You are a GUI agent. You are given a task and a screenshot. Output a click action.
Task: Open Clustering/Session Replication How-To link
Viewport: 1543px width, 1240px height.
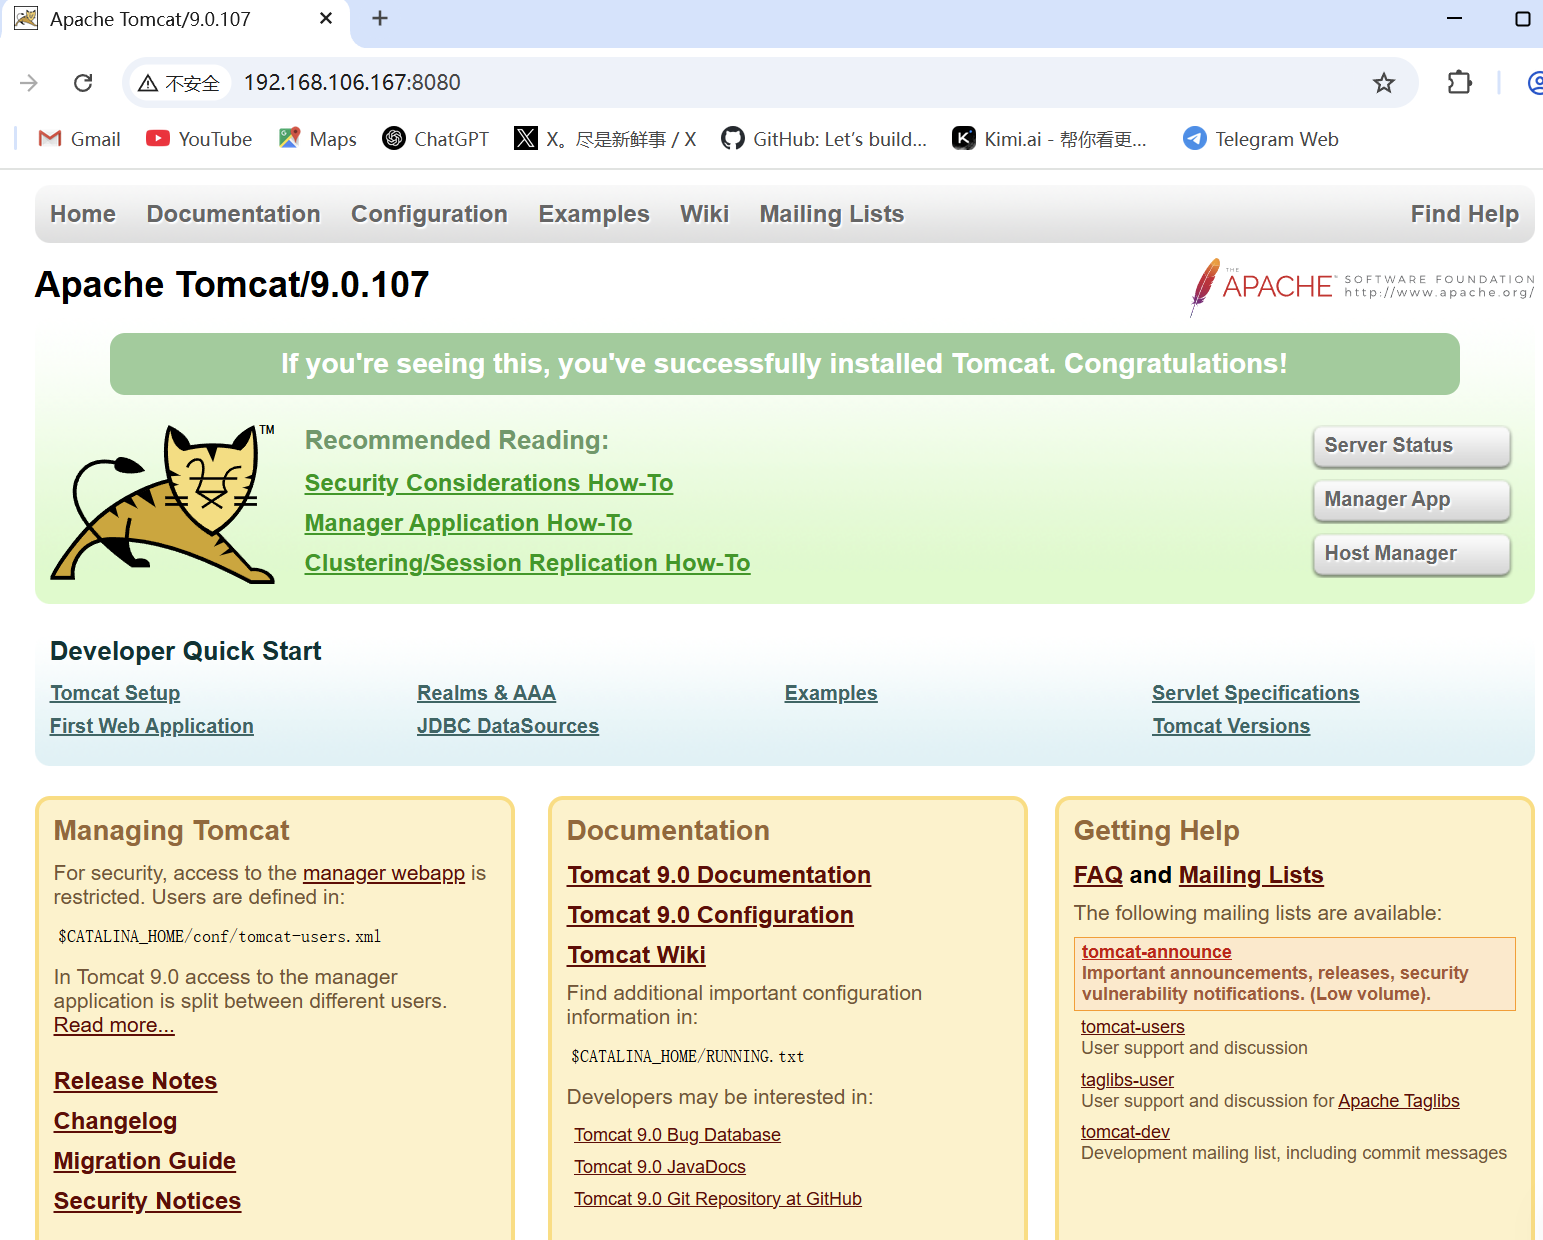tap(527, 563)
